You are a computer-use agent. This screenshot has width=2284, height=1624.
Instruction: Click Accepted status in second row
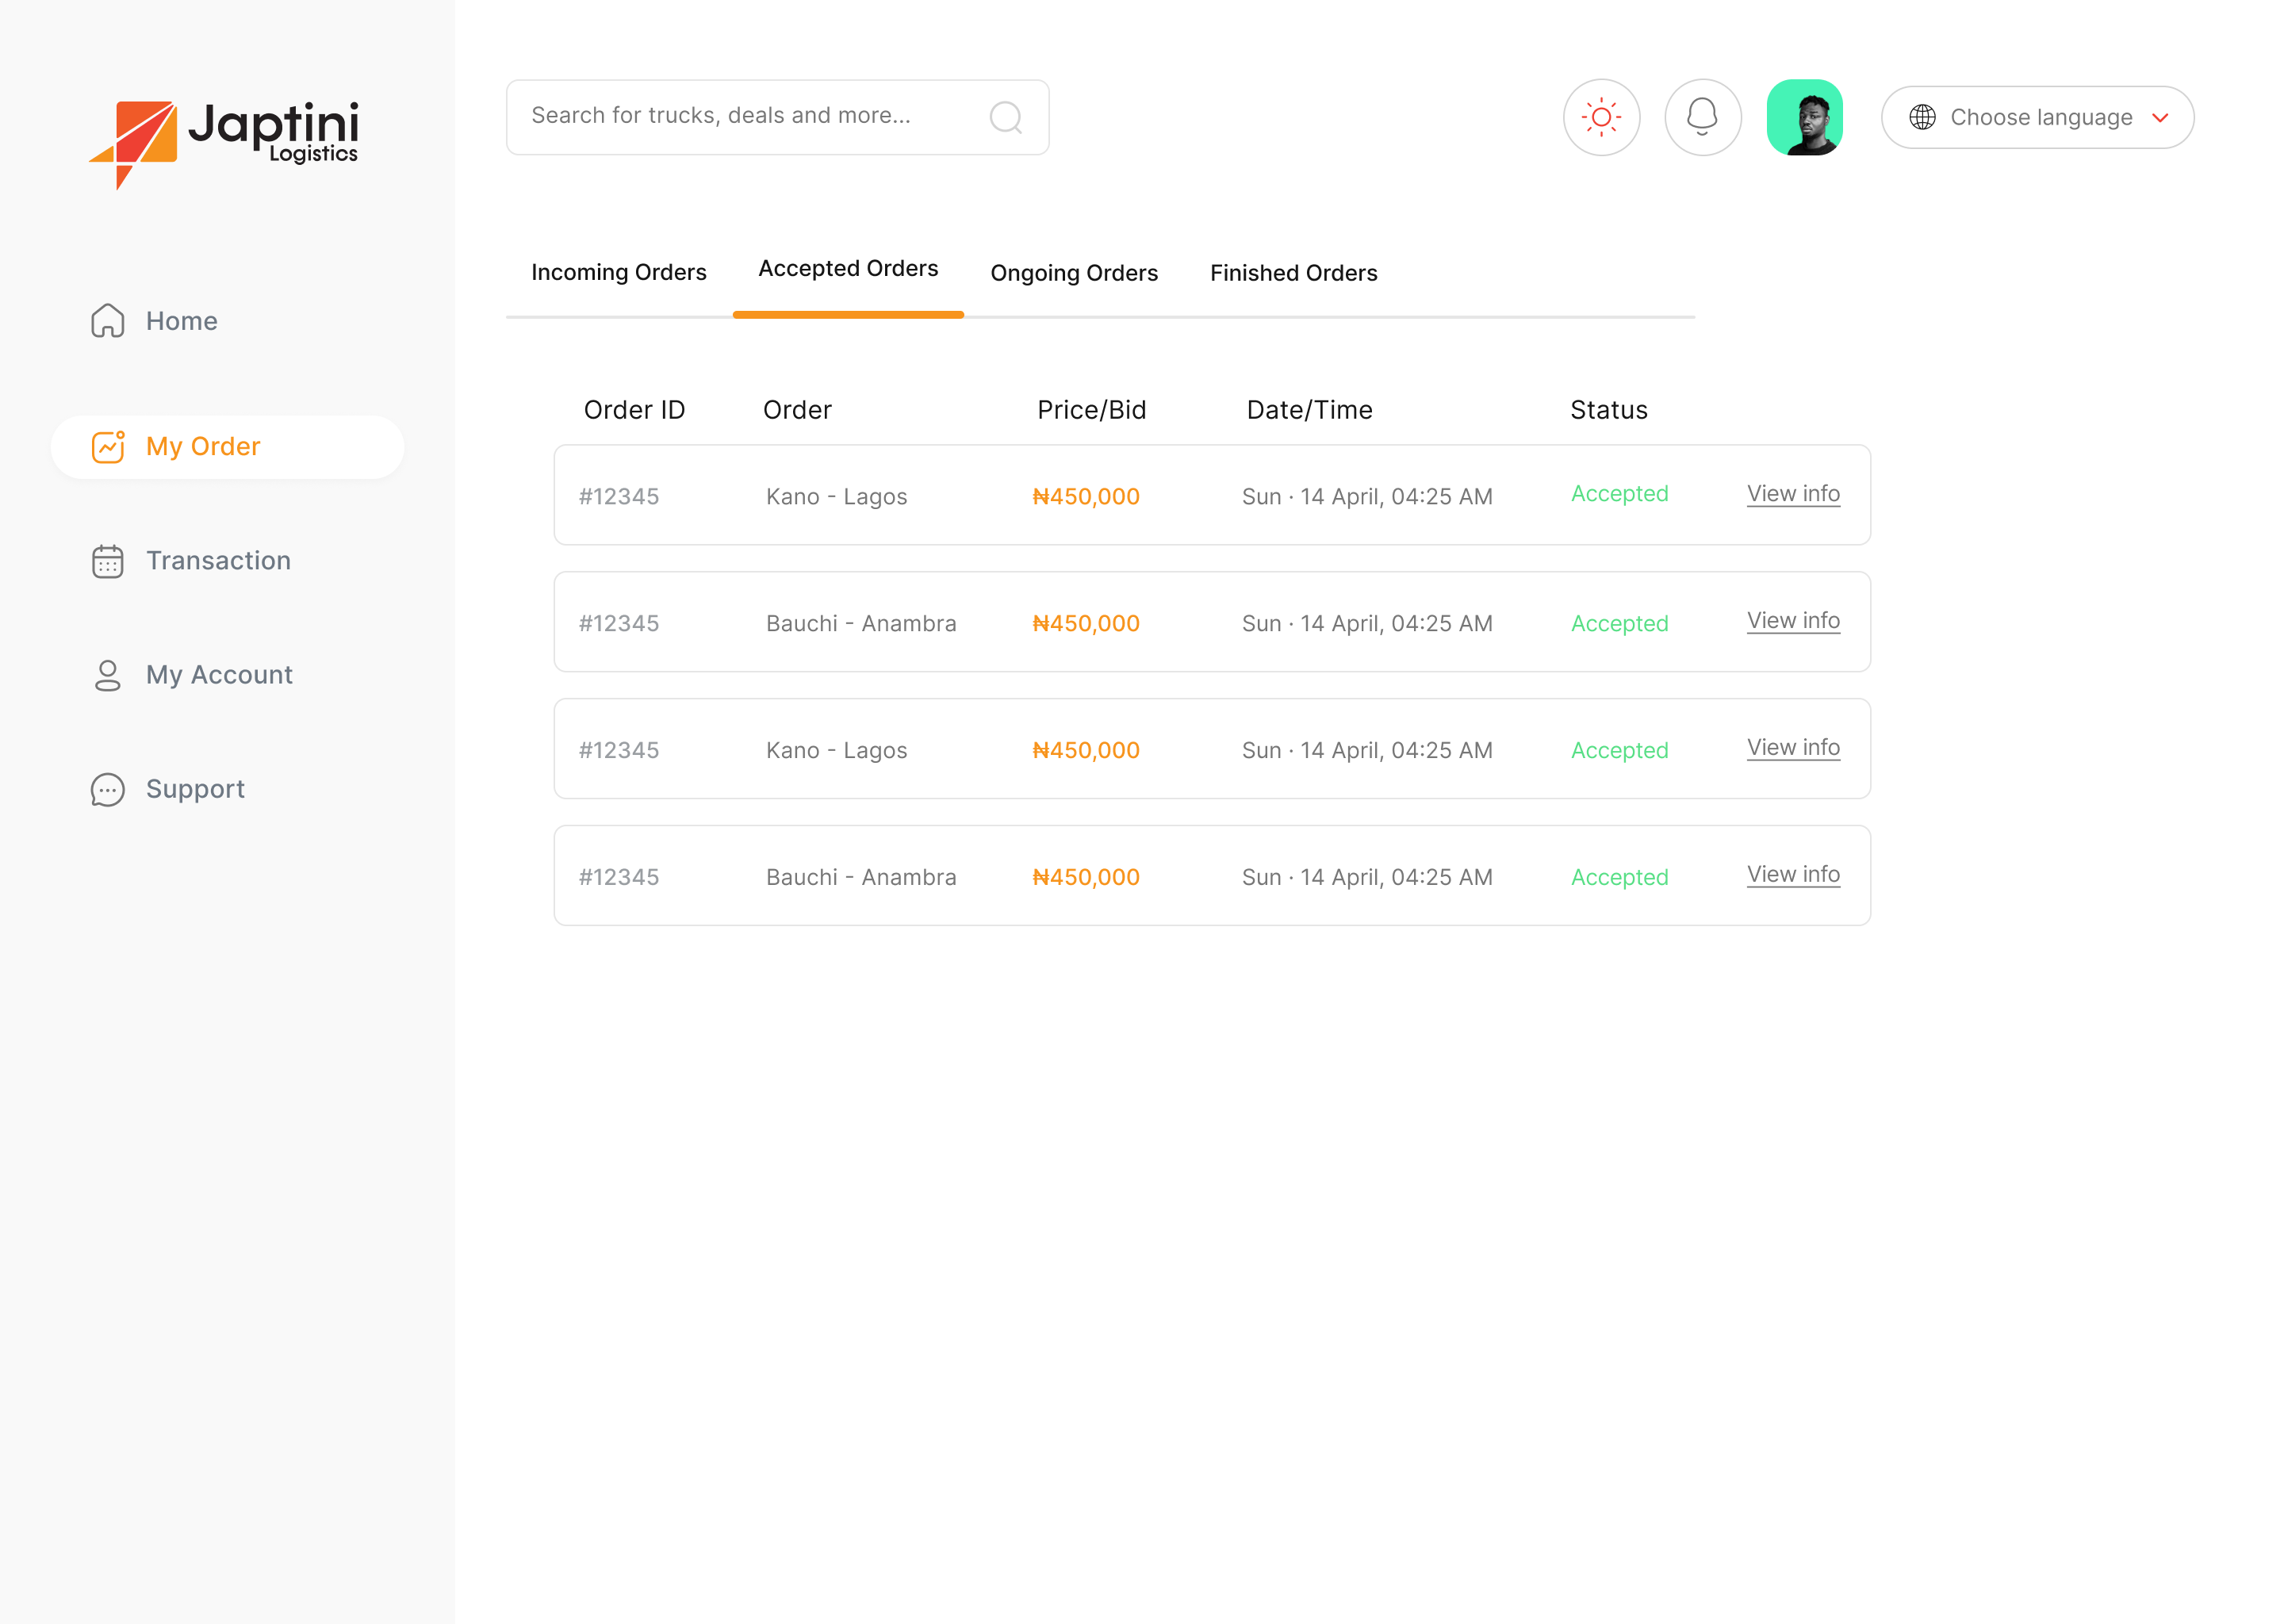(x=1619, y=624)
